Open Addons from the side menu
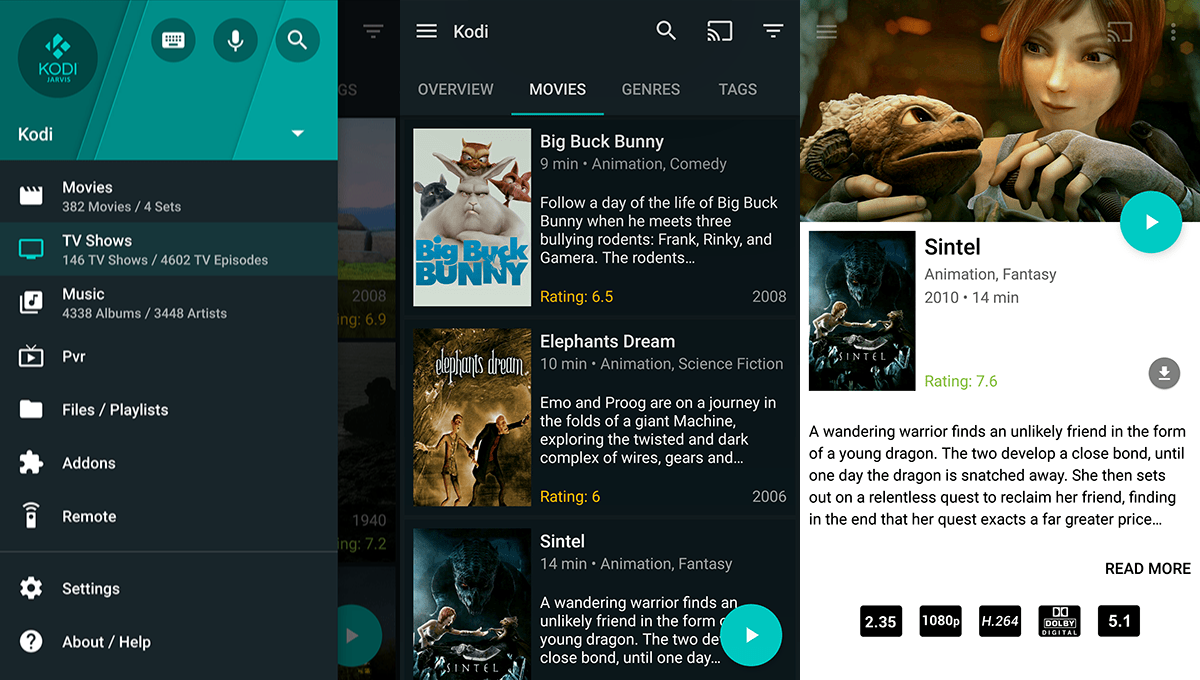This screenshot has width=1200, height=680. (89, 463)
